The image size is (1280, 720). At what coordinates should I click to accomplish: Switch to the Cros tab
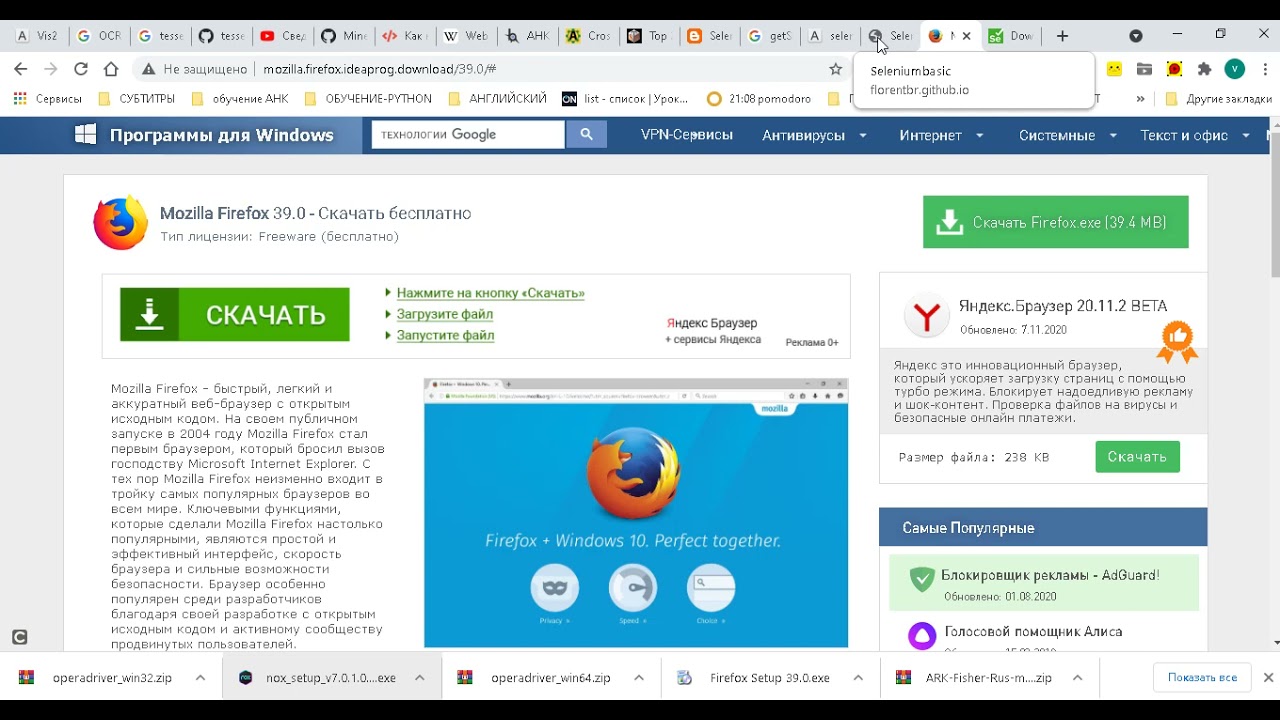click(588, 36)
